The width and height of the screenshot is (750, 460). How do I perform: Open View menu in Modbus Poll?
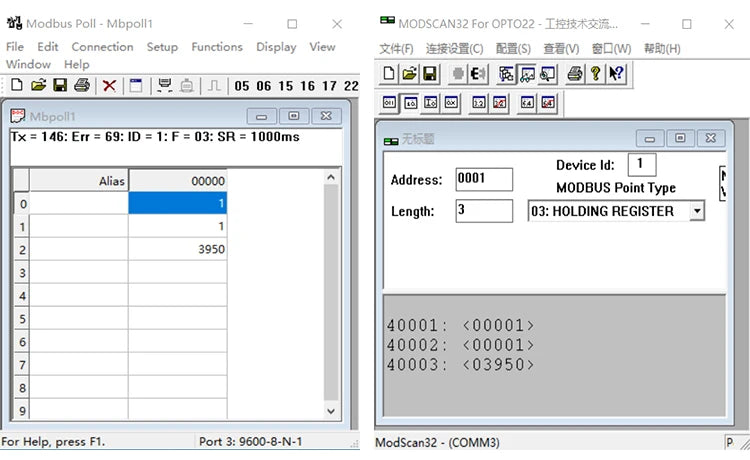click(322, 47)
